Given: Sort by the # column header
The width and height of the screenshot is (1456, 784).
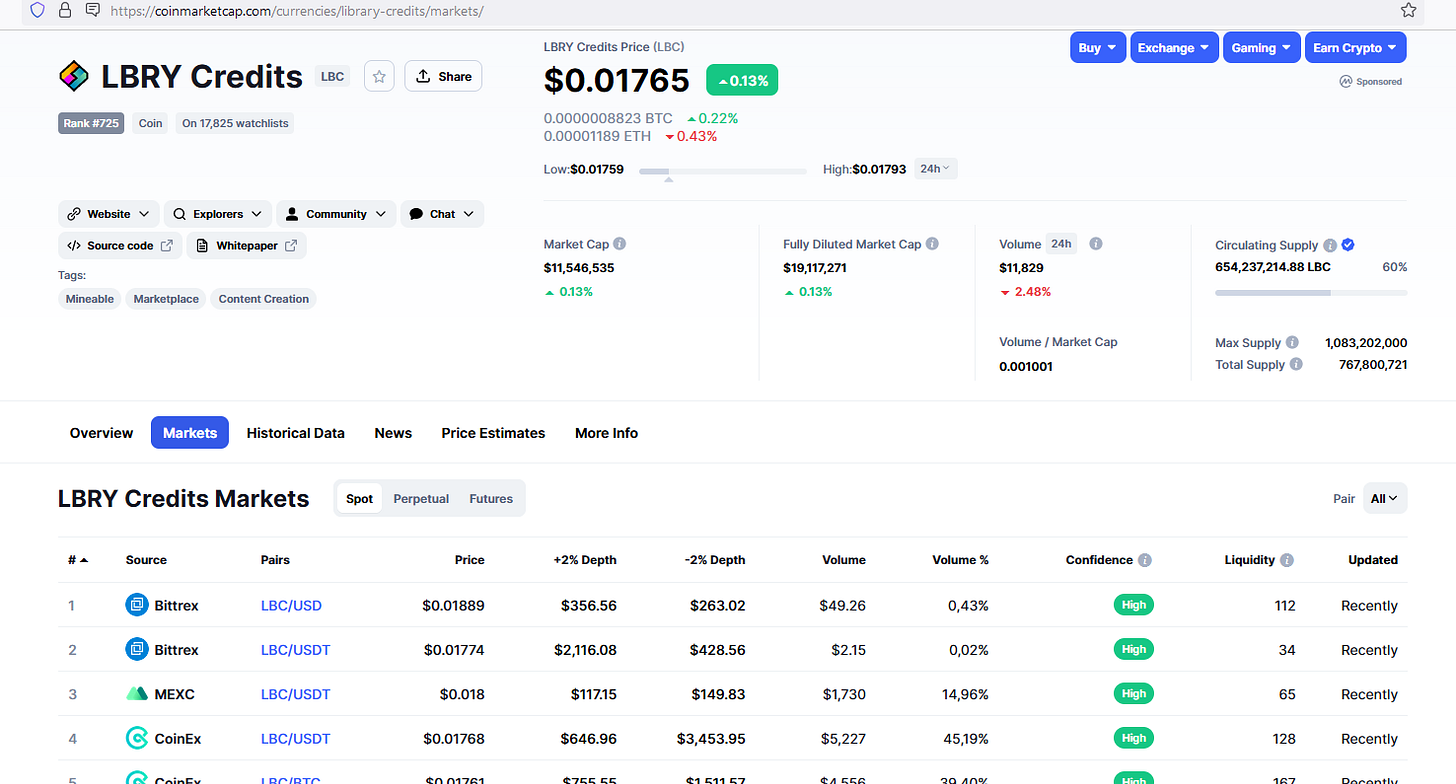Looking at the screenshot, I should point(77,560).
